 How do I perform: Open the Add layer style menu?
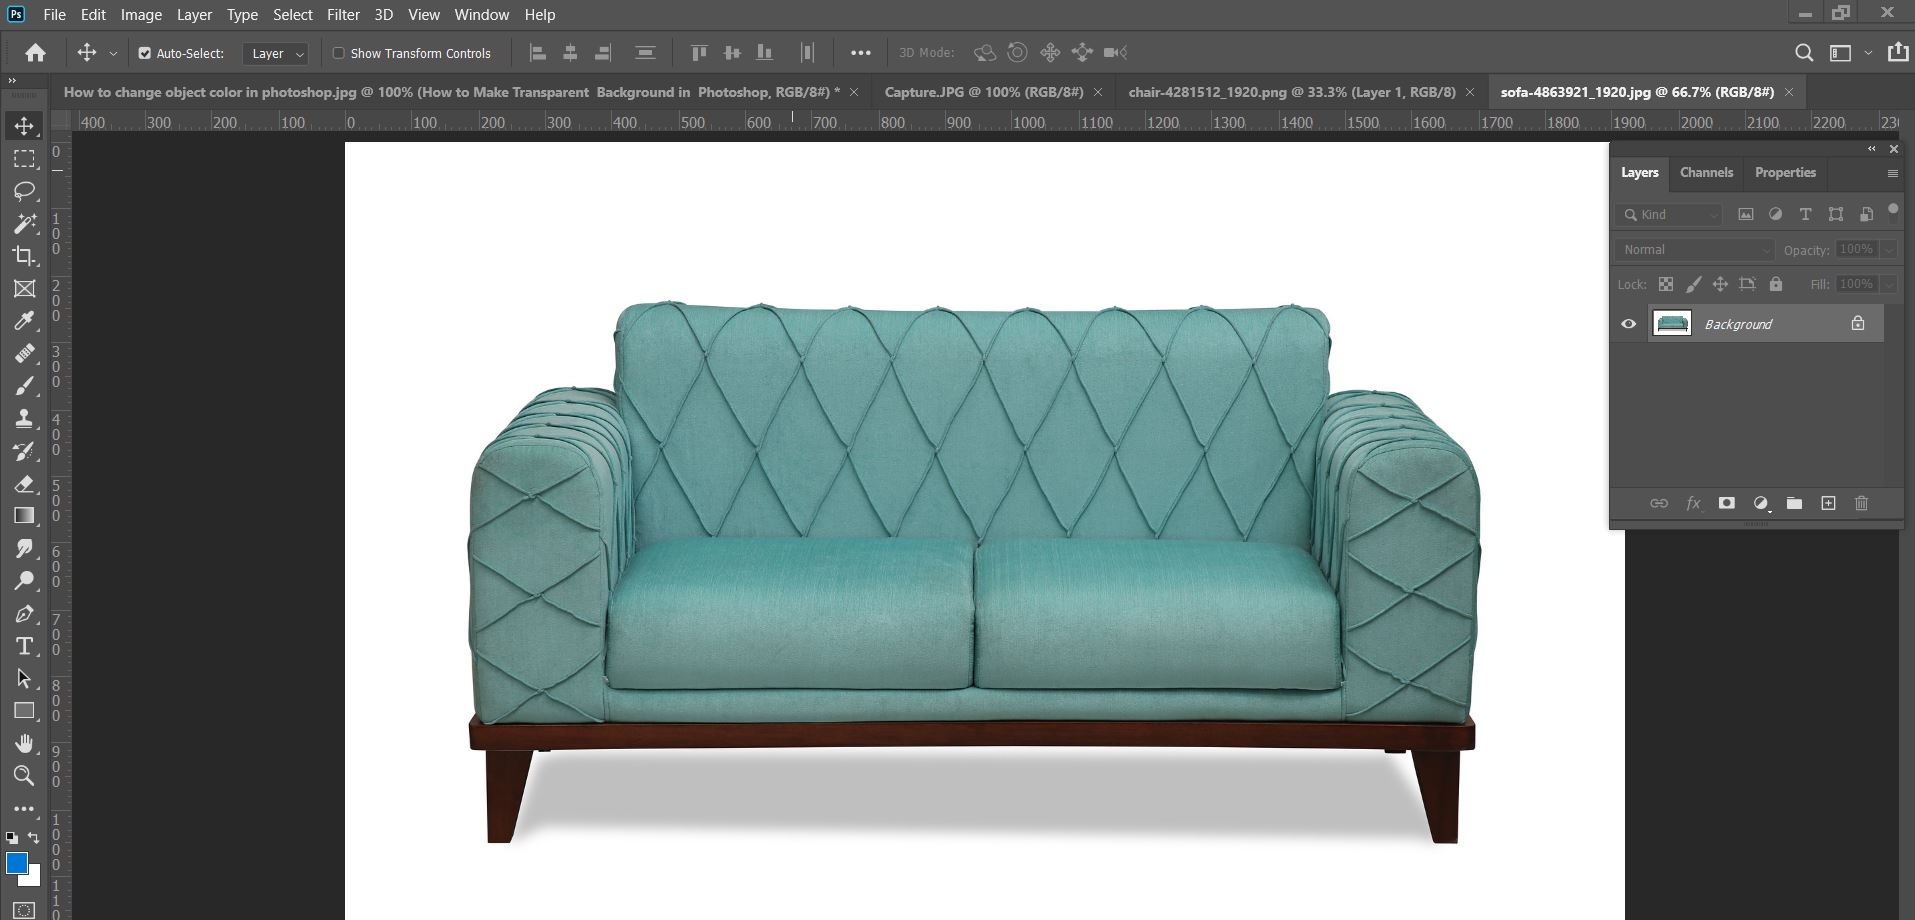1694,503
